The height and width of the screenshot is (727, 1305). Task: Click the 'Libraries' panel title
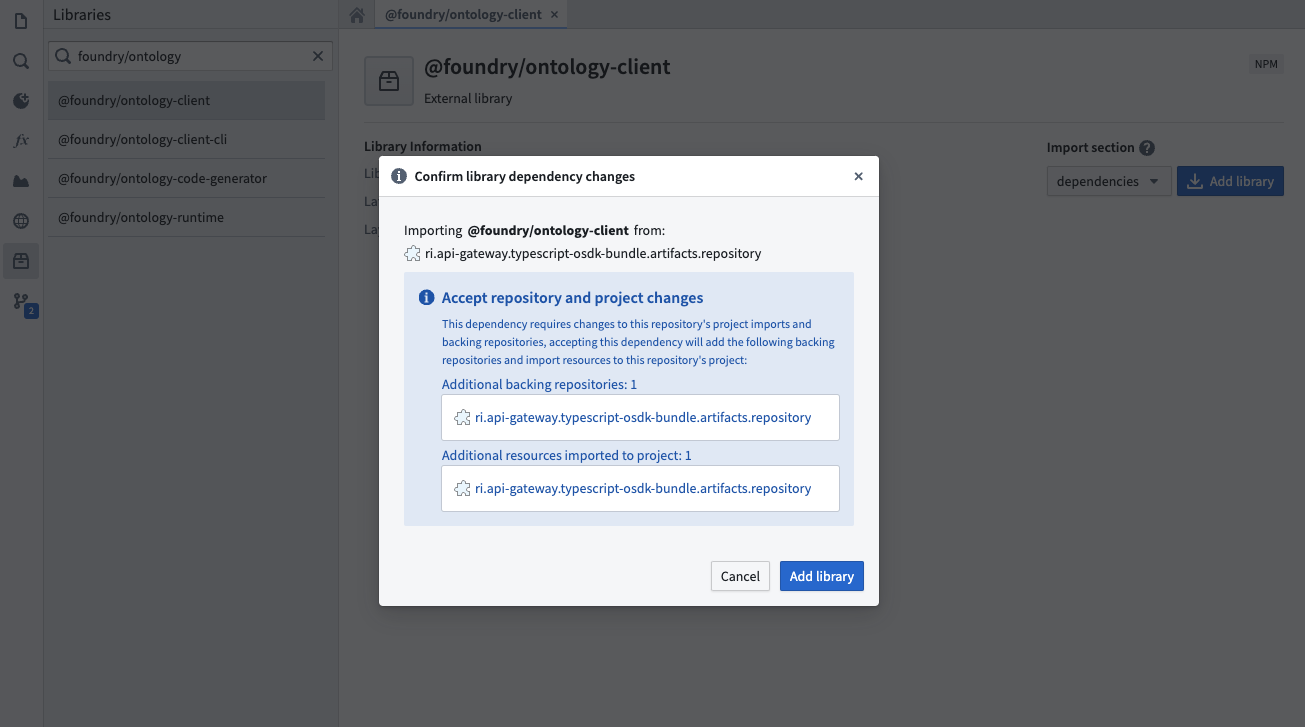pos(82,15)
